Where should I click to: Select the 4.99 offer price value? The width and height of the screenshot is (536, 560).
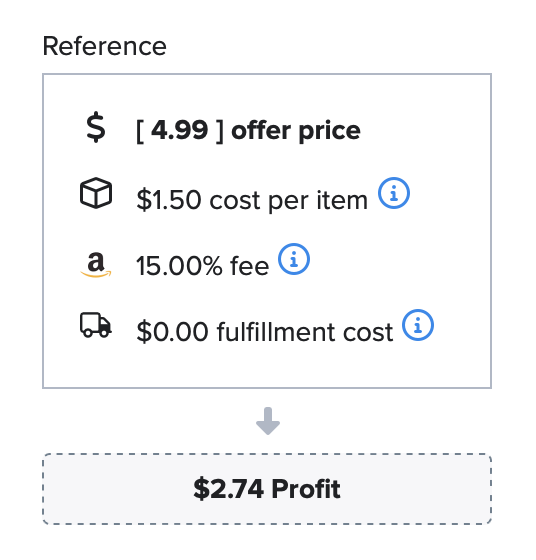click(179, 130)
